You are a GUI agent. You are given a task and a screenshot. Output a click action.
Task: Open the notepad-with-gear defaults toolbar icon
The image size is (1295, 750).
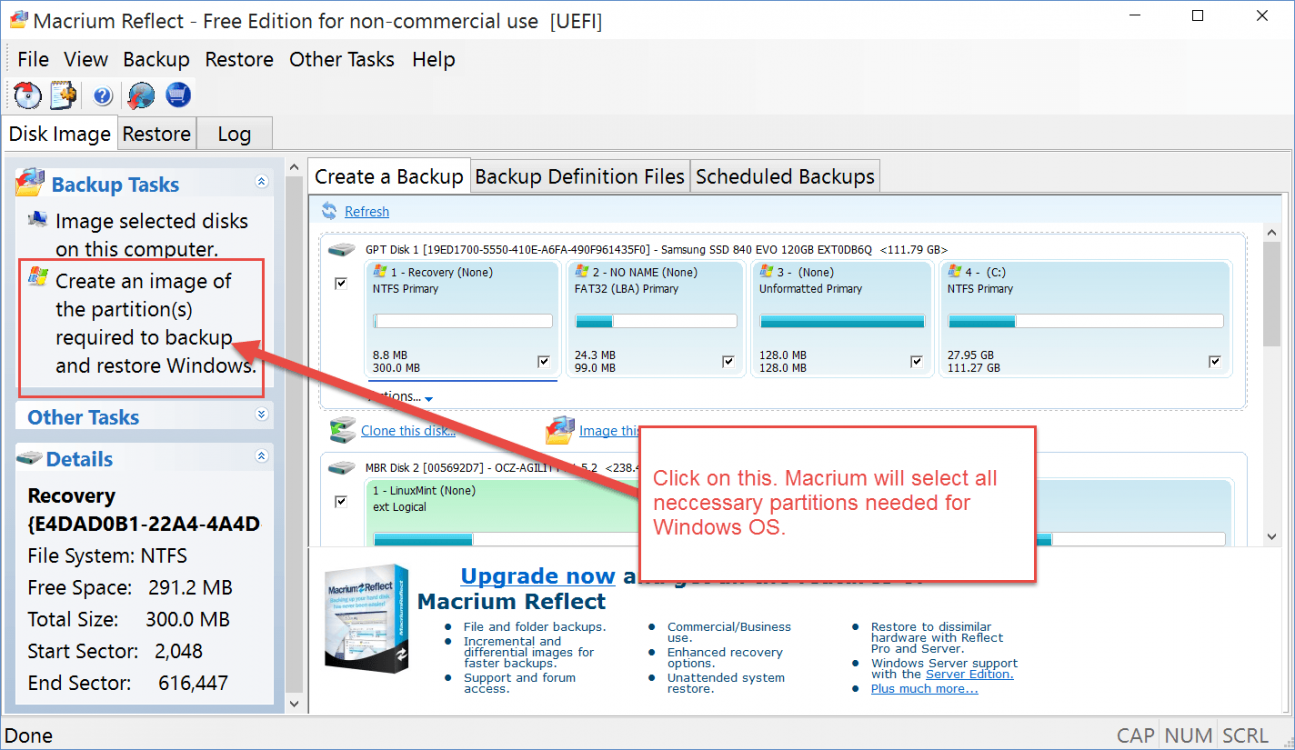[64, 95]
